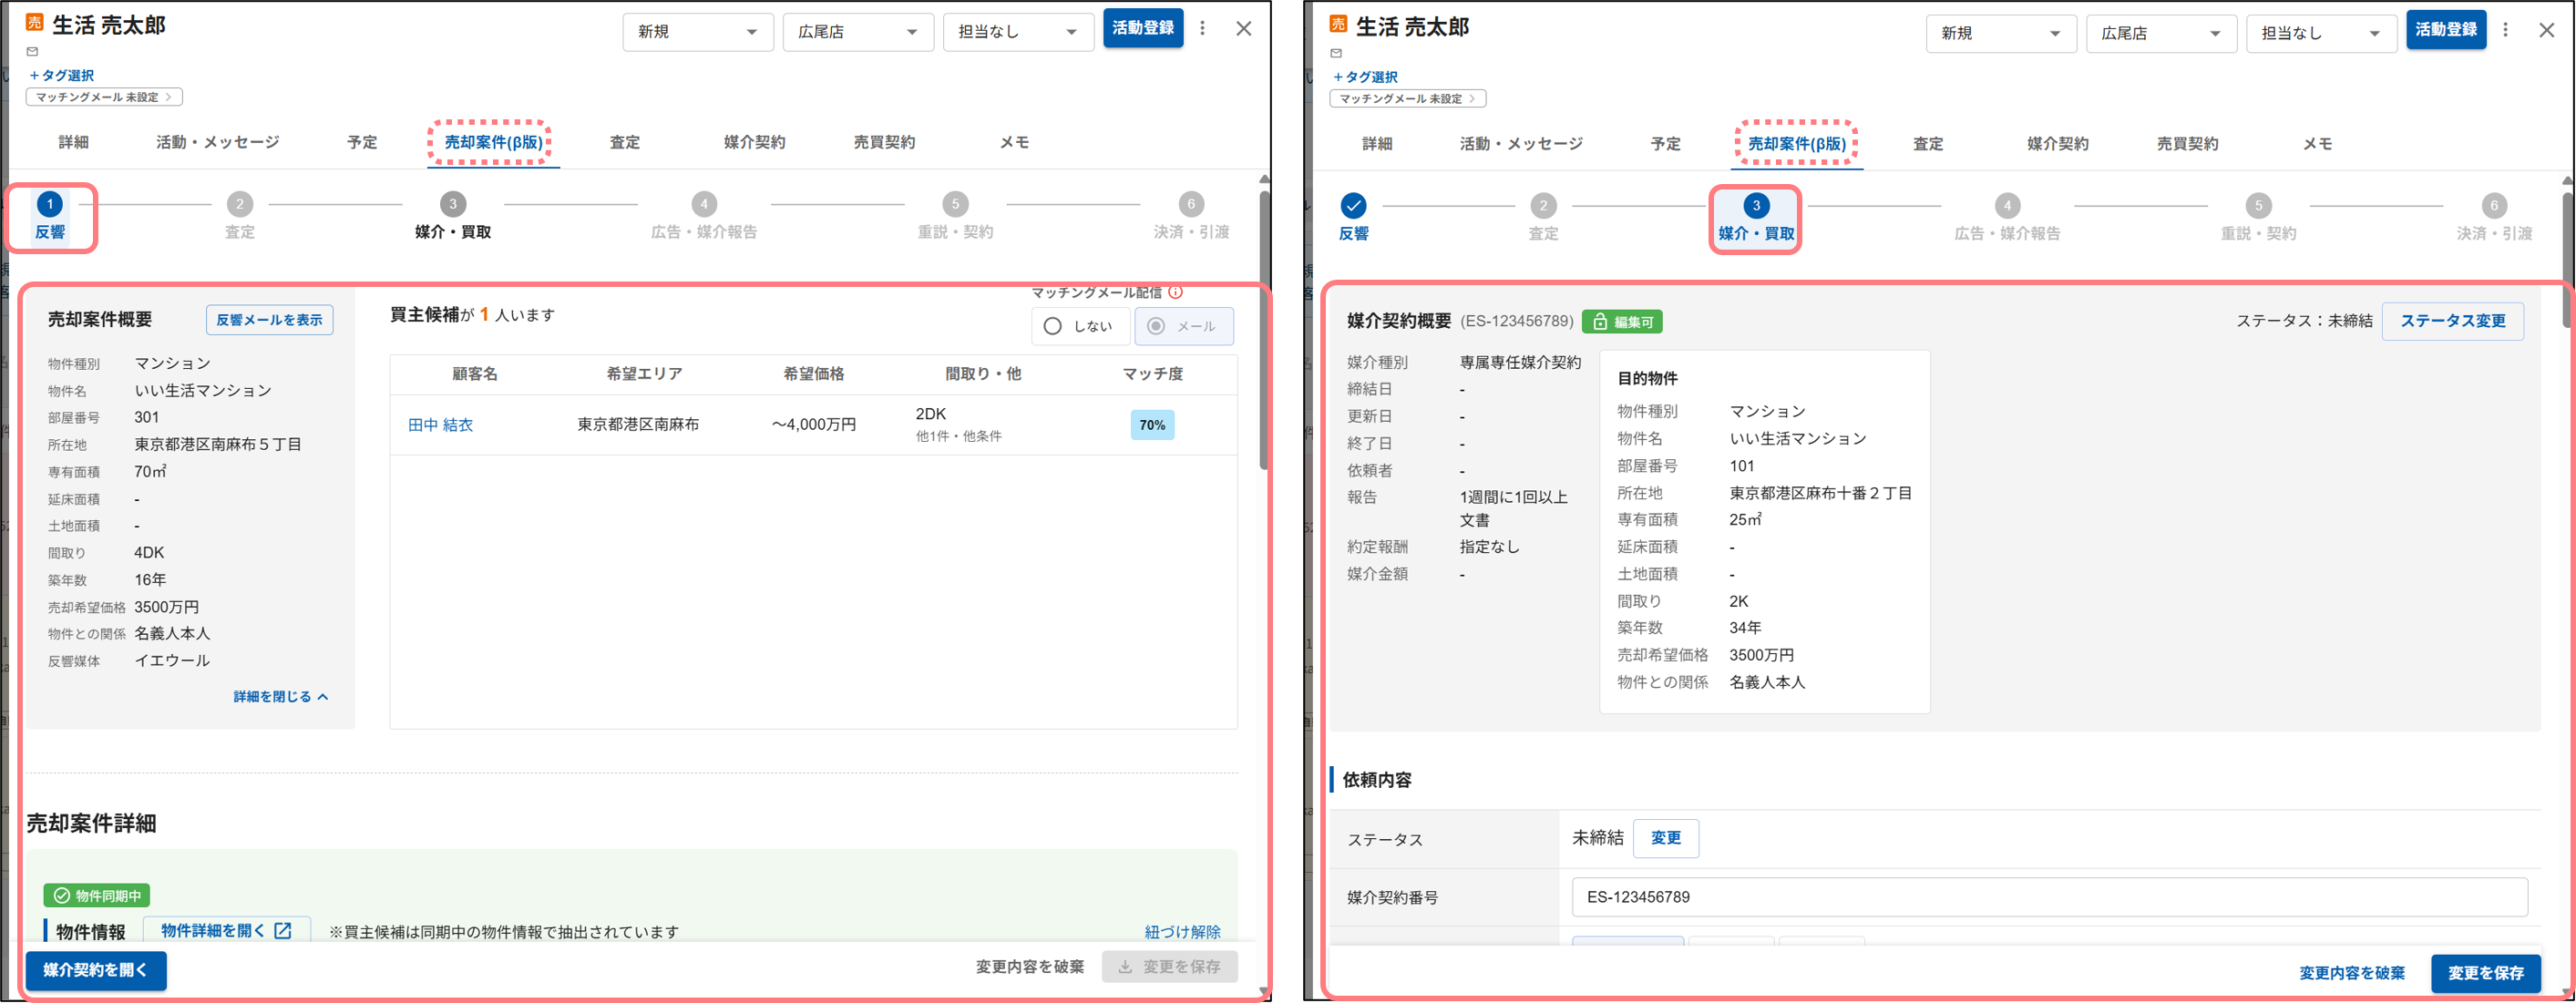Click the info icon beside マッチングメール配信
2576x1003 pixels.
coord(1176,292)
